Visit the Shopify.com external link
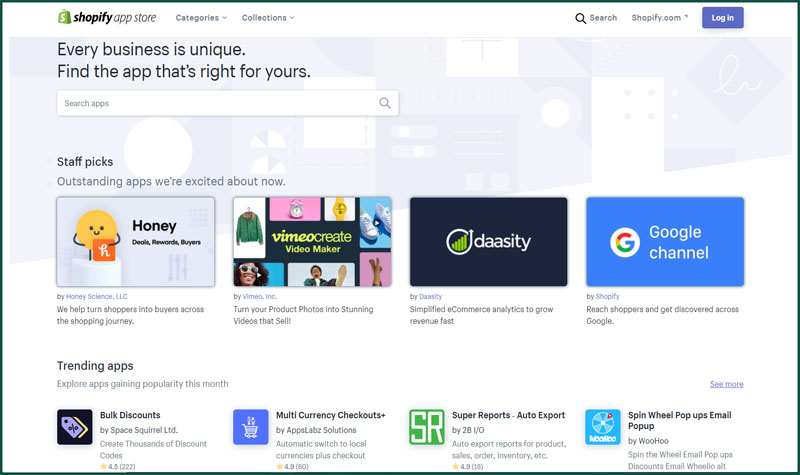Screen dimensions: 800x475 tap(659, 18)
